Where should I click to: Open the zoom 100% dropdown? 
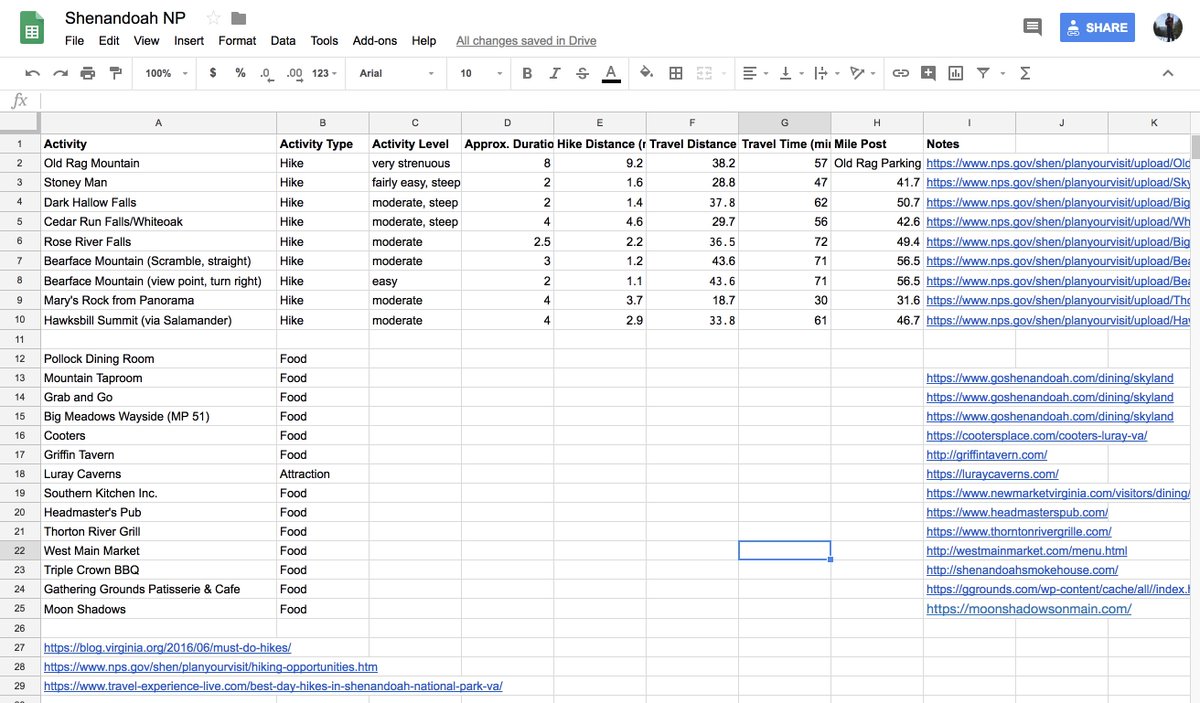coord(164,73)
